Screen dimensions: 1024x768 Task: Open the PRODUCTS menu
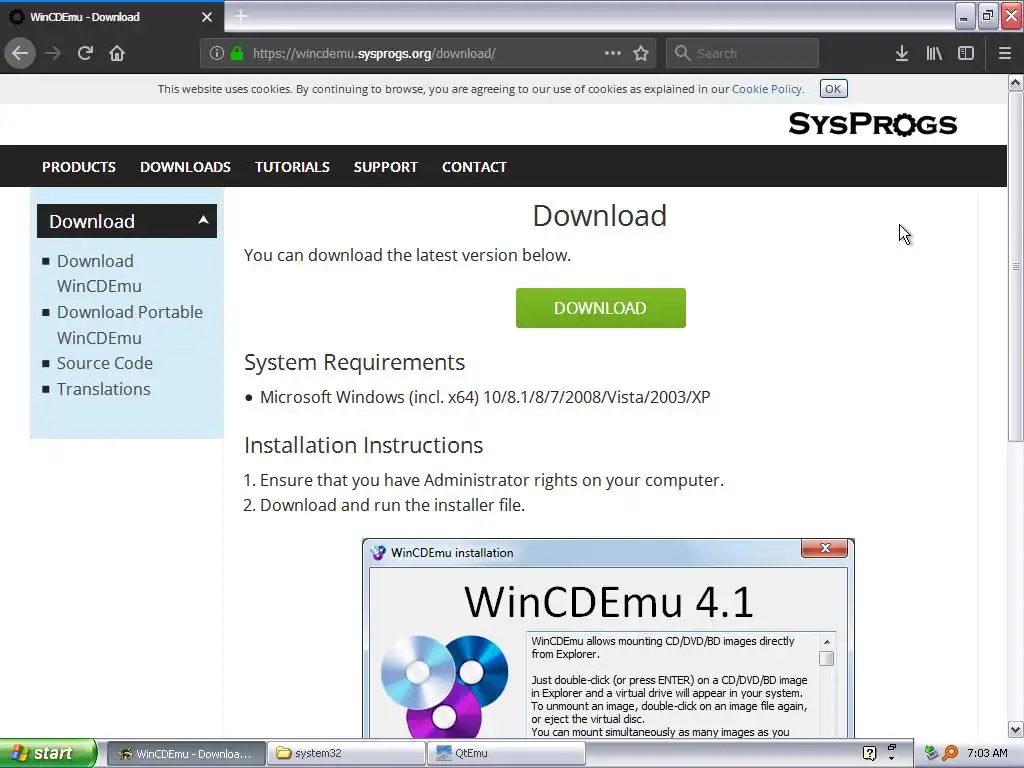point(79,167)
